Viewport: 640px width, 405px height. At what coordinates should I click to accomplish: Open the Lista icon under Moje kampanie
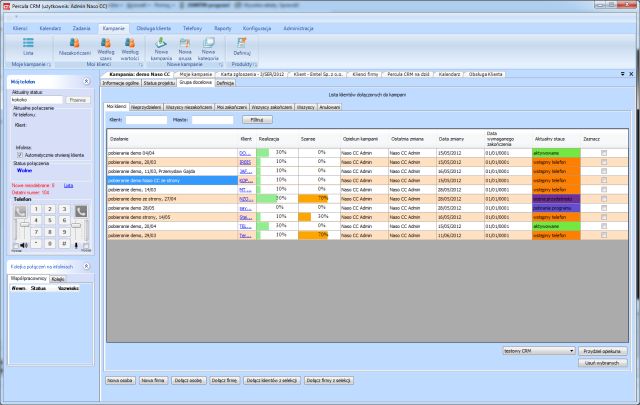click(28, 46)
